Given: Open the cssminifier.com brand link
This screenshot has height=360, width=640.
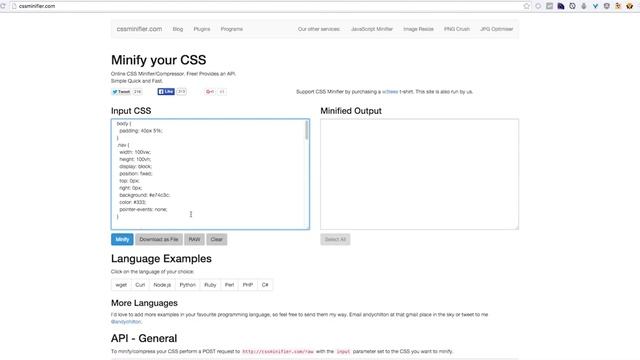Looking at the screenshot, I should (139, 29).
